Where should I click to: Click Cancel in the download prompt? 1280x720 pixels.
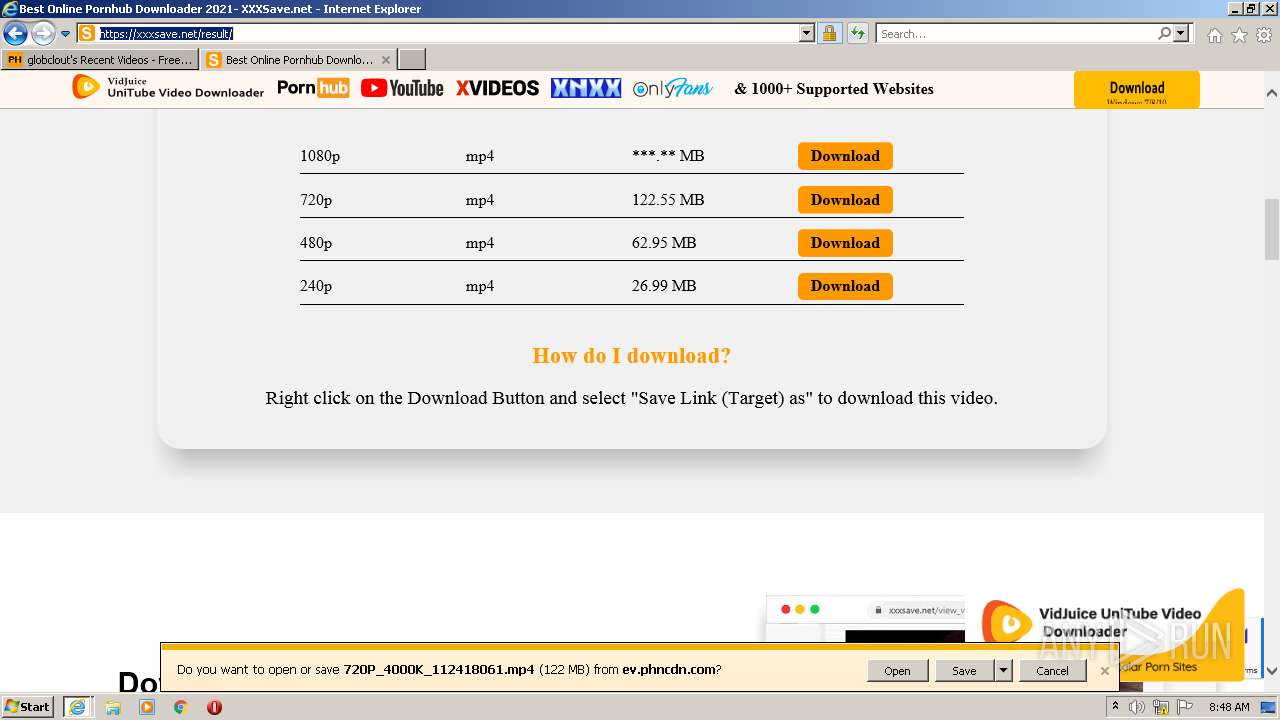pyautogui.click(x=1052, y=671)
